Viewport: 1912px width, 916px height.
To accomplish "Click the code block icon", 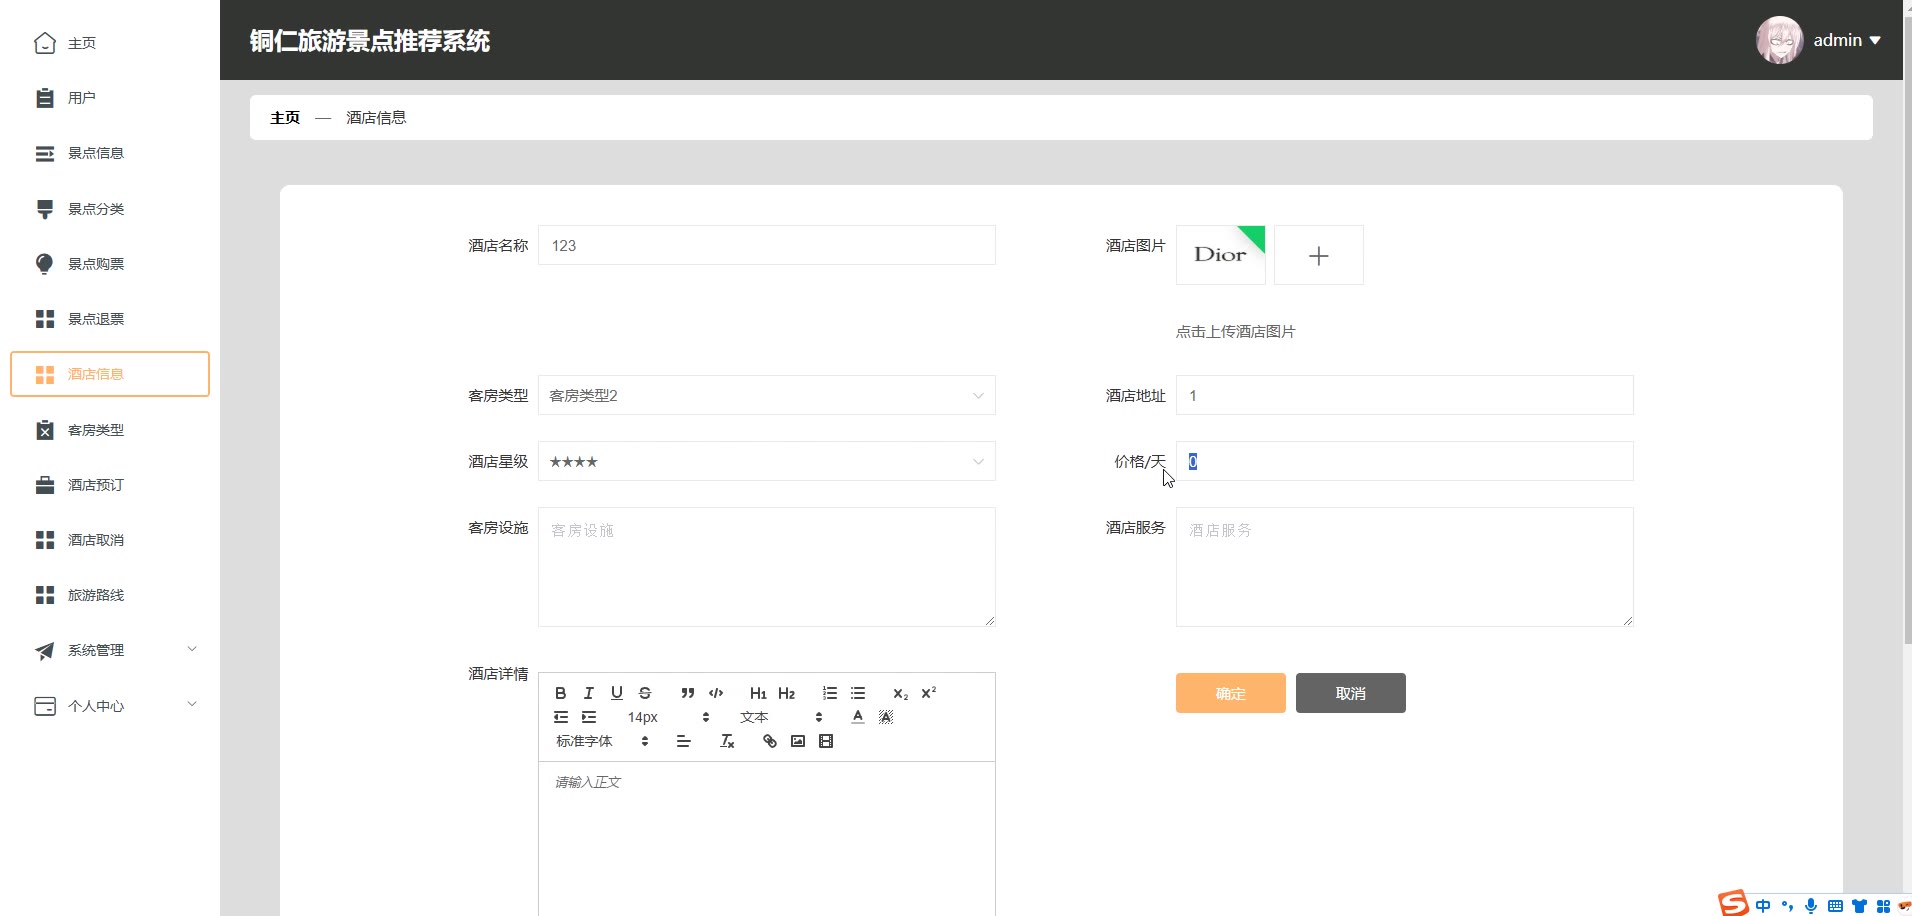I will (x=716, y=693).
